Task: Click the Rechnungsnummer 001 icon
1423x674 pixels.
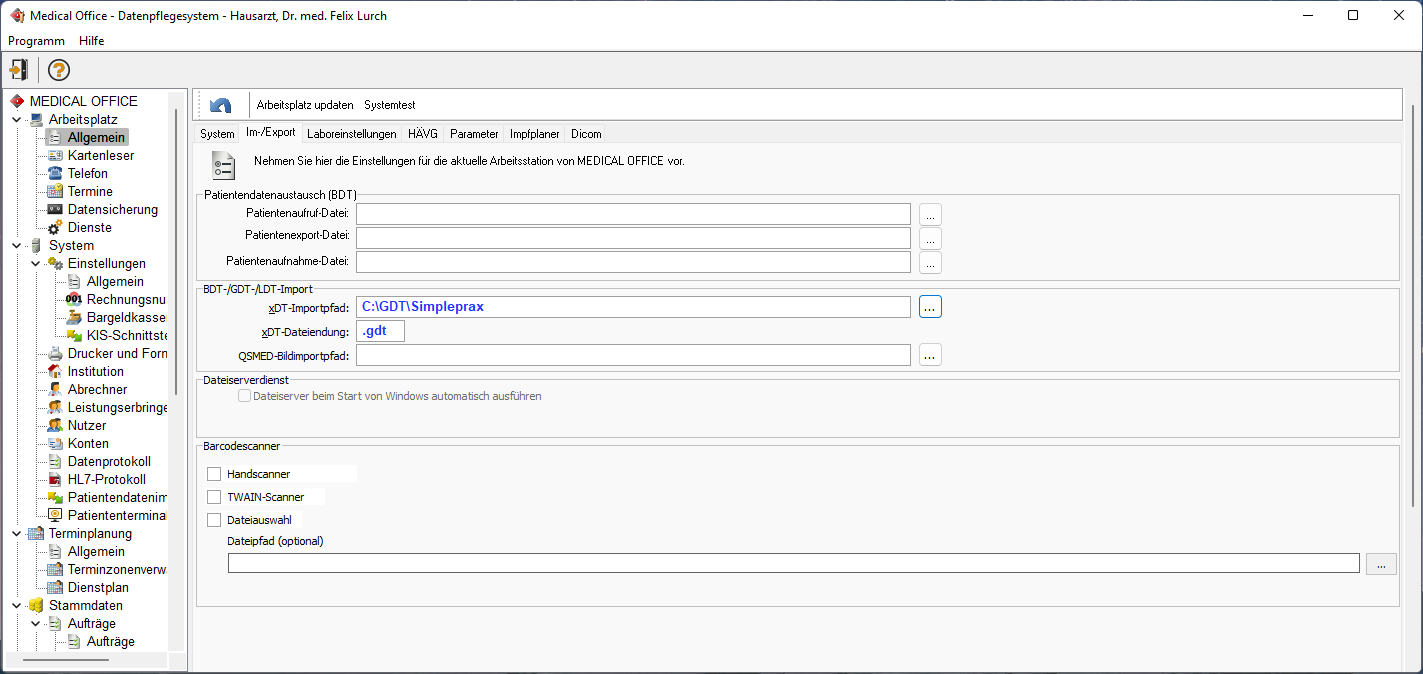Action: 75,299
